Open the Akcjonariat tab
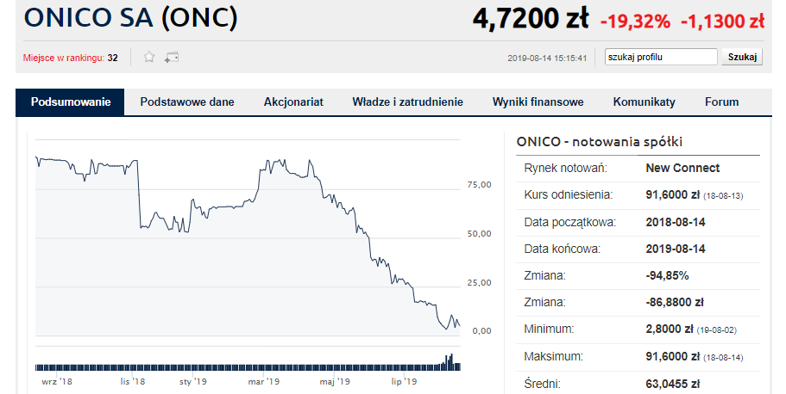786x394 pixels. pyautogui.click(x=293, y=102)
